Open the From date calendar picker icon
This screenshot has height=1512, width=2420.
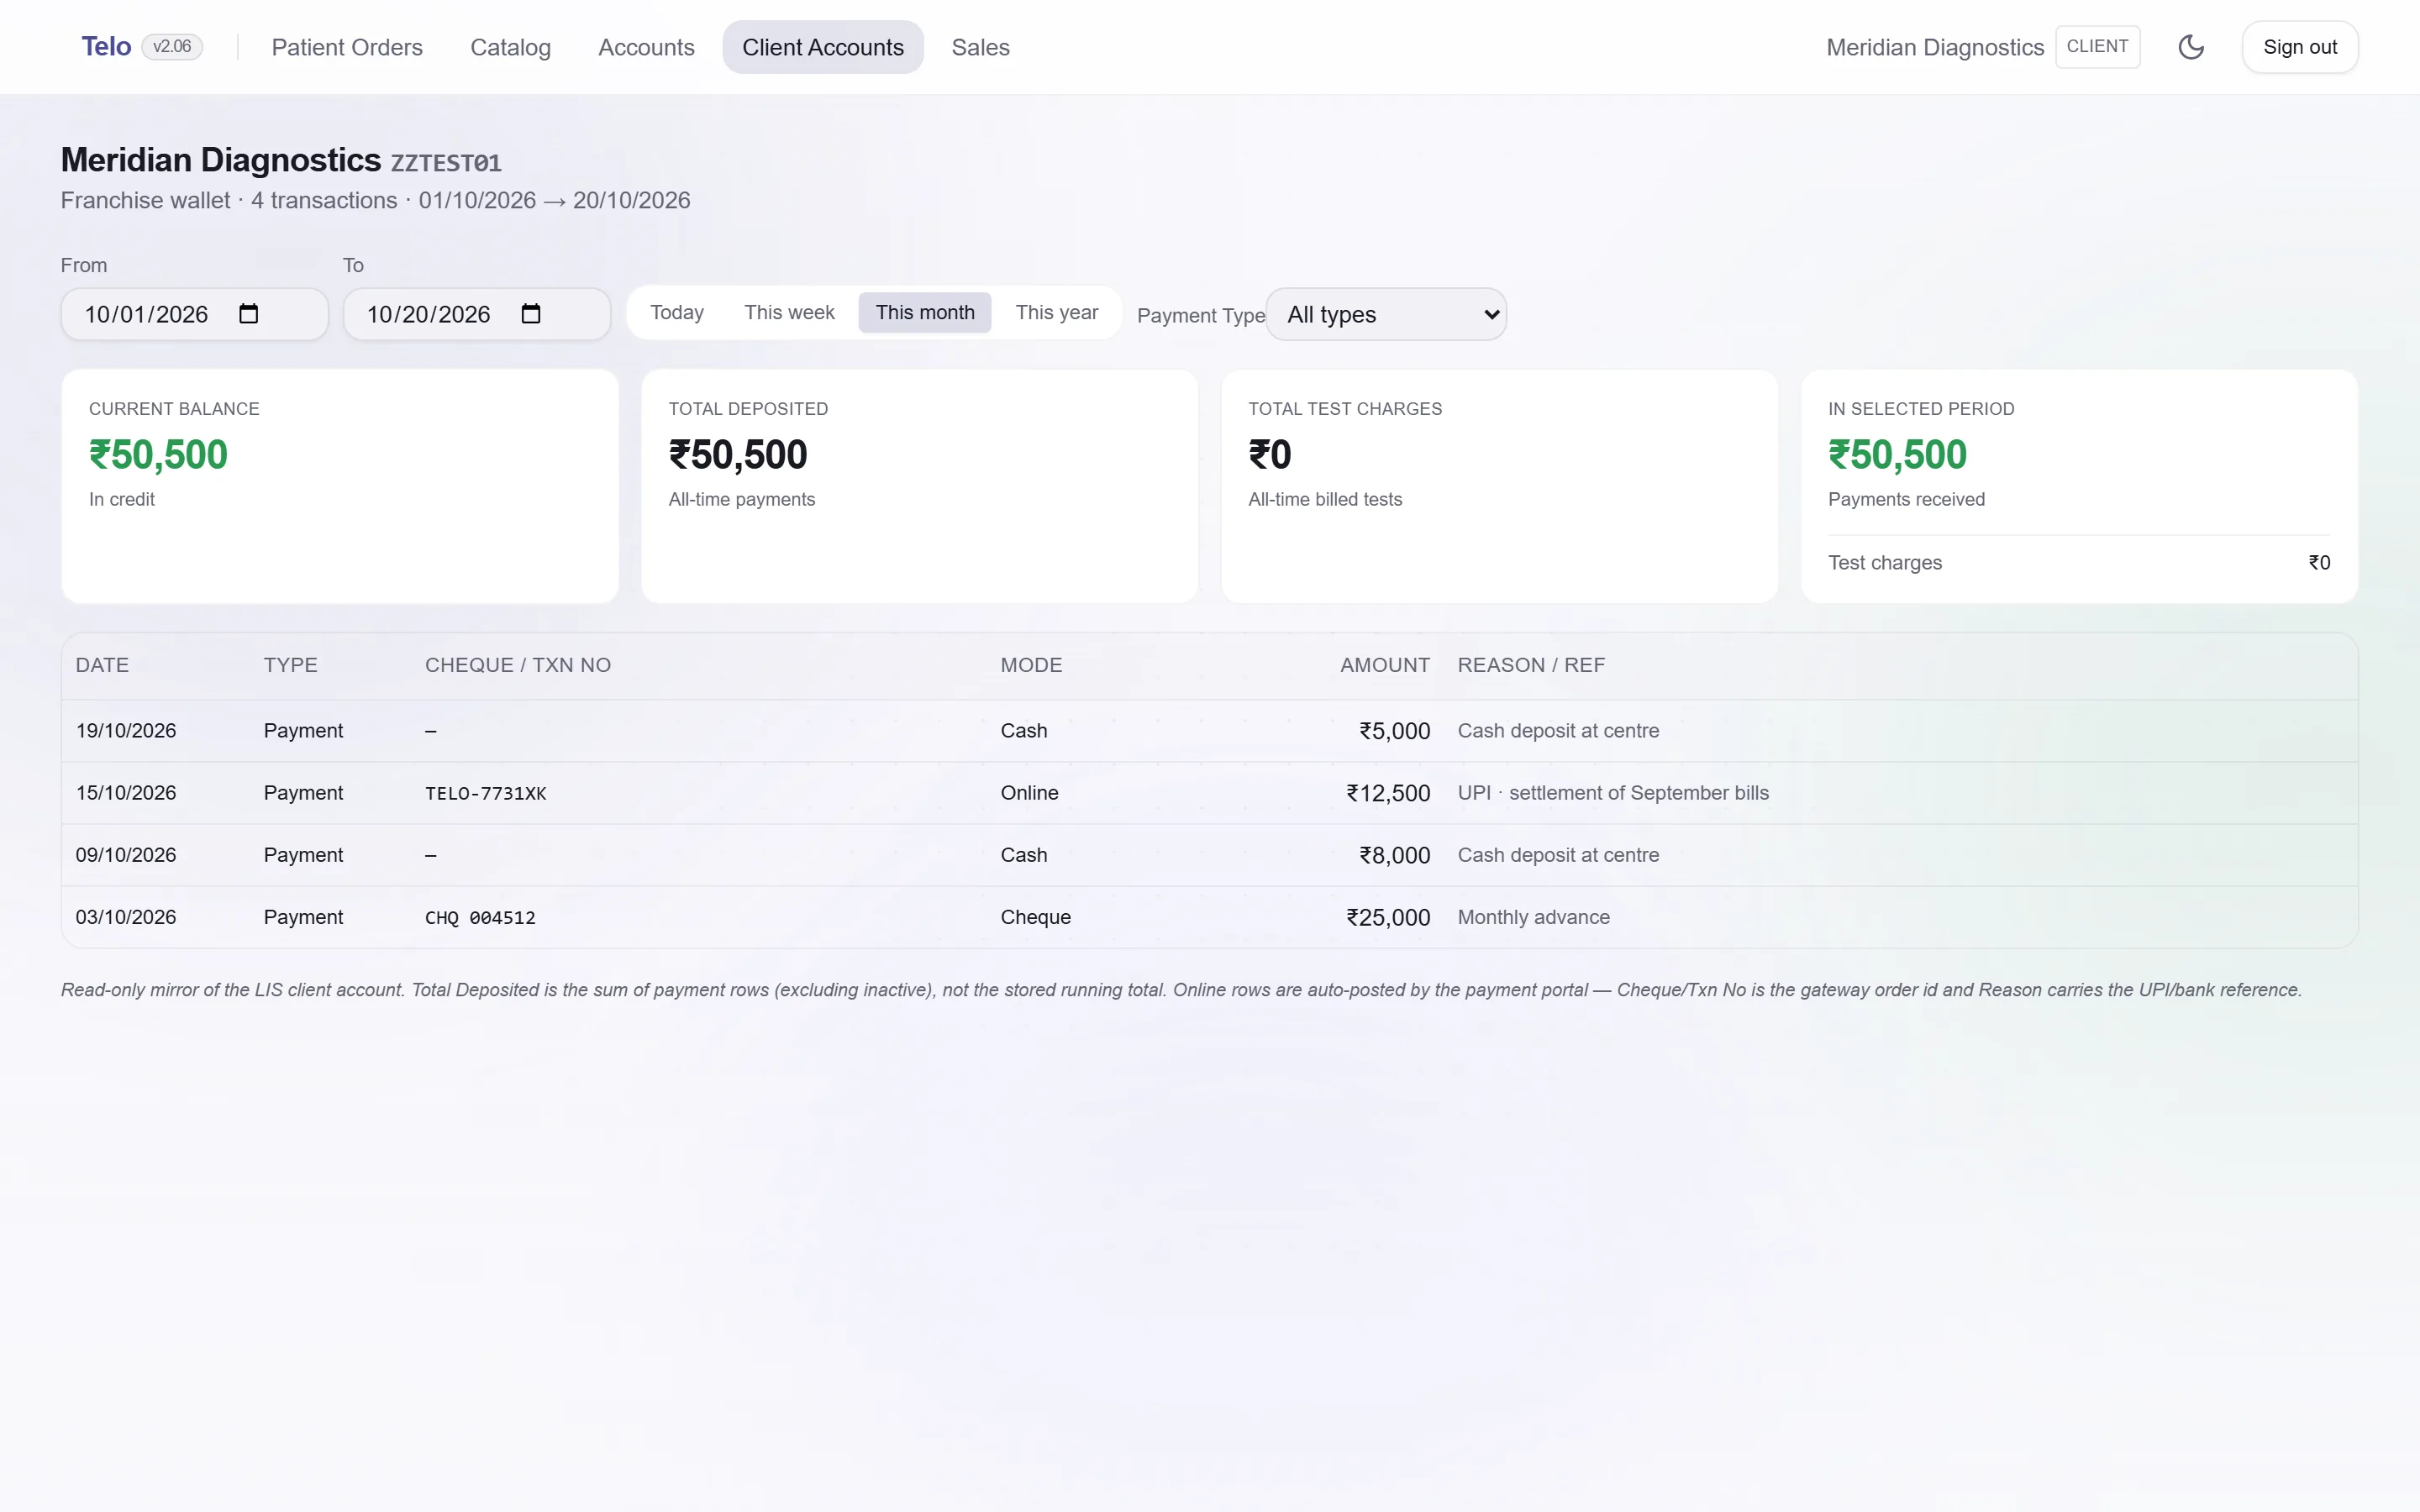tap(249, 314)
